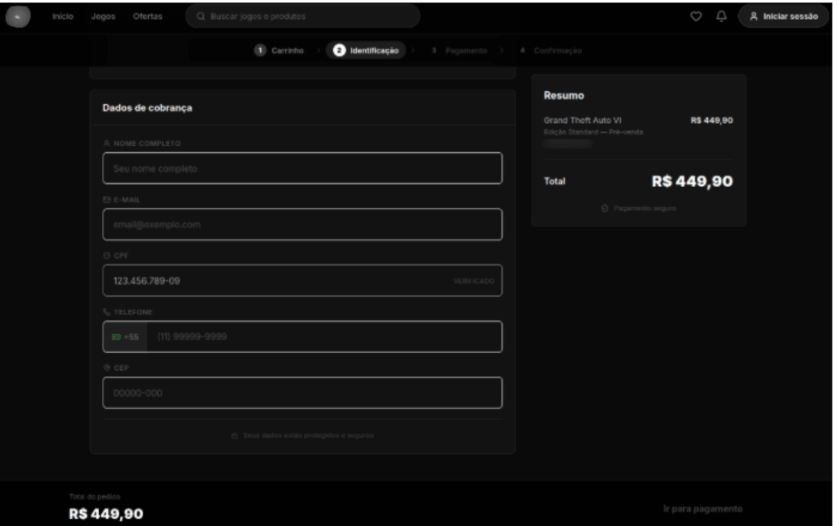The height and width of the screenshot is (526, 837).
Task: Click the person icon by NOME COMPLETO
Action: tap(107, 143)
